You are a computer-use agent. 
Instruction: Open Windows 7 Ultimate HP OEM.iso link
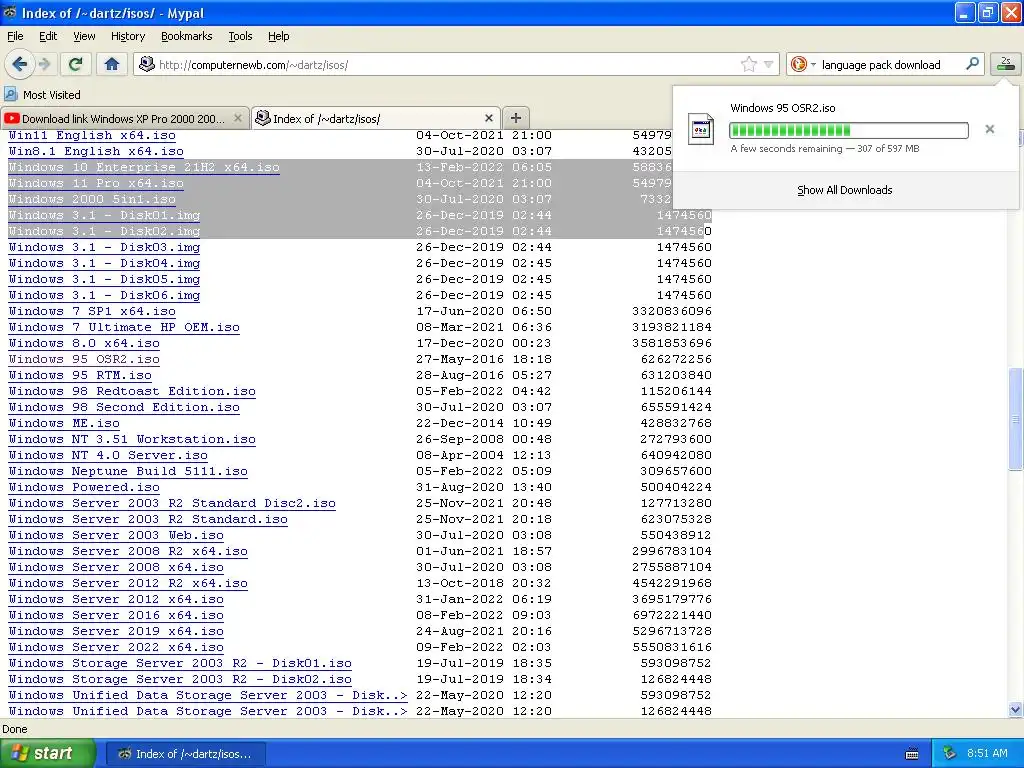124,328
